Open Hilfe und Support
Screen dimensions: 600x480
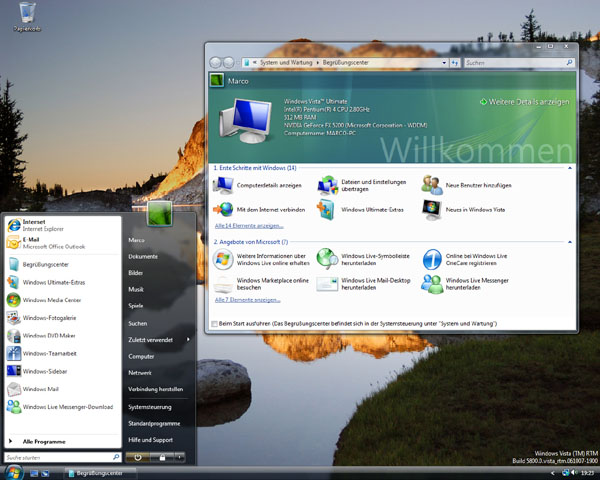150,440
